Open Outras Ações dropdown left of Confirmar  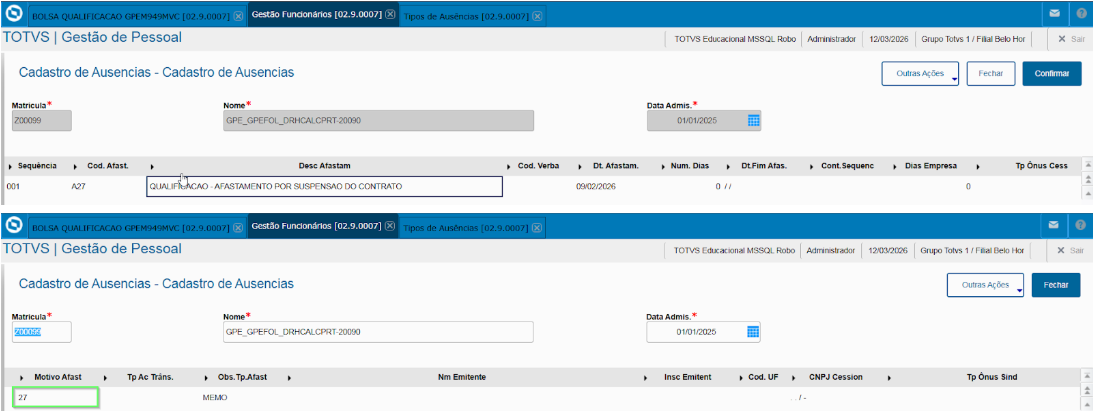pos(920,74)
